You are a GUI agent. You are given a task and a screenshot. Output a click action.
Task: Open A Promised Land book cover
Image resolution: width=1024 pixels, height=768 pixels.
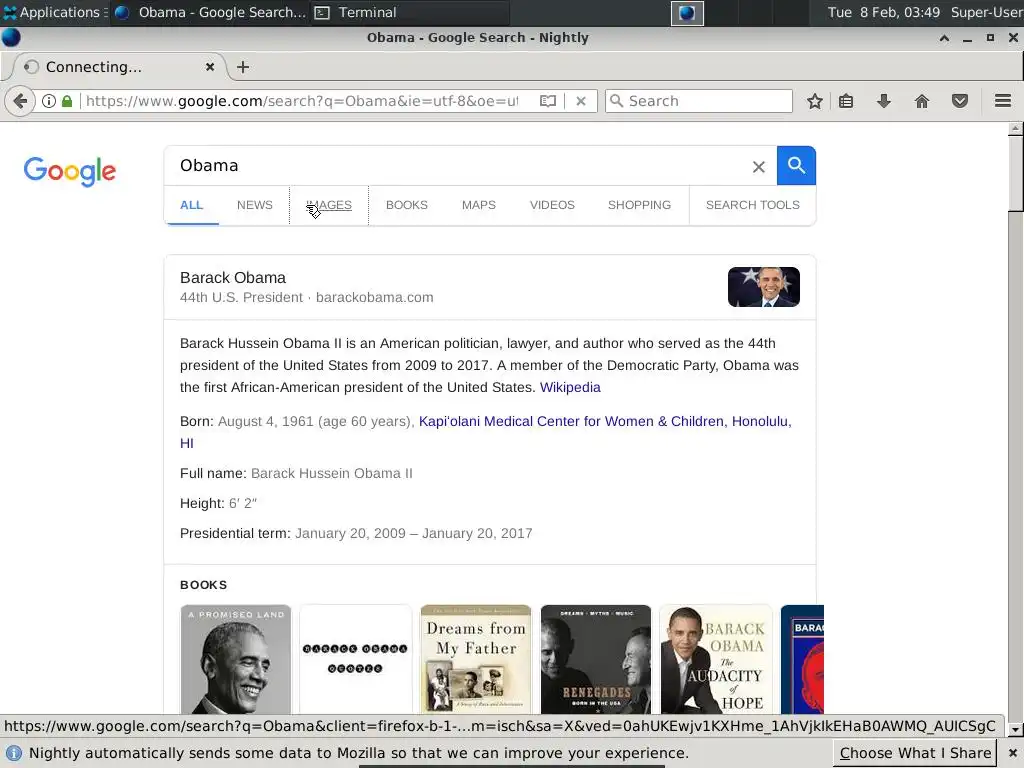236,660
